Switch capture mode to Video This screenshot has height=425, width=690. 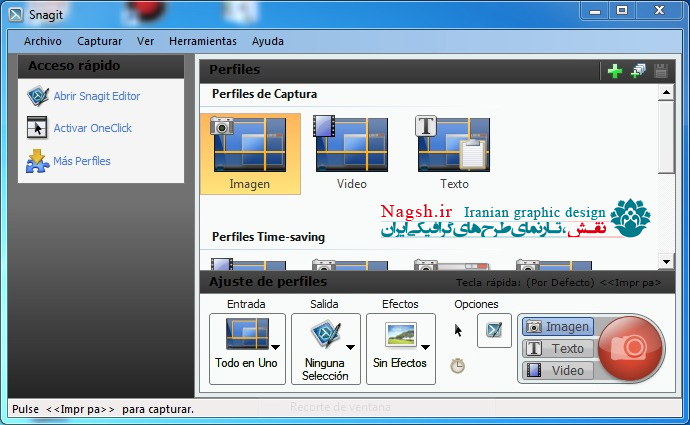[x=558, y=370]
